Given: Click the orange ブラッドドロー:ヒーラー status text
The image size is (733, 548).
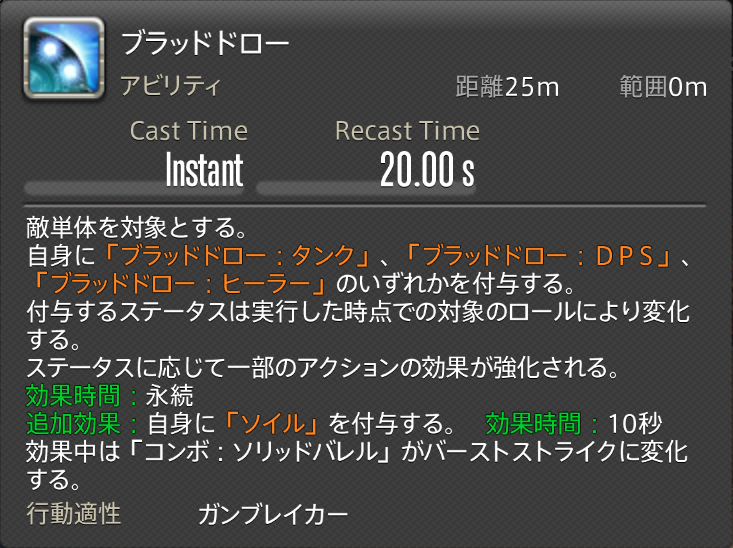Looking at the screenshot, I should 180,284.
